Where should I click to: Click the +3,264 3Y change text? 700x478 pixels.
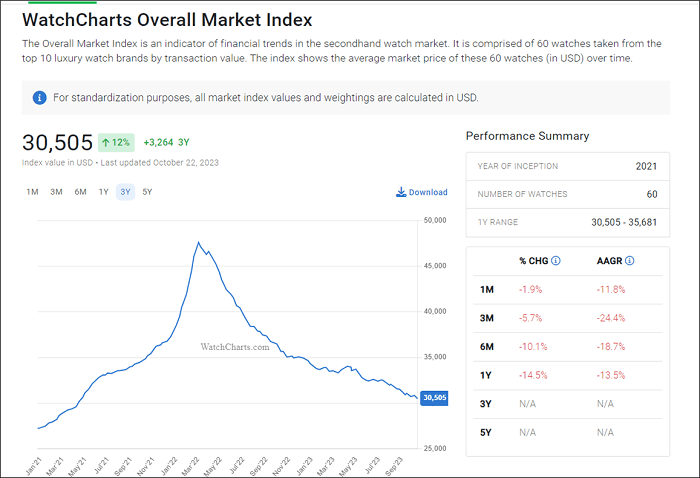tap(167, 142)
